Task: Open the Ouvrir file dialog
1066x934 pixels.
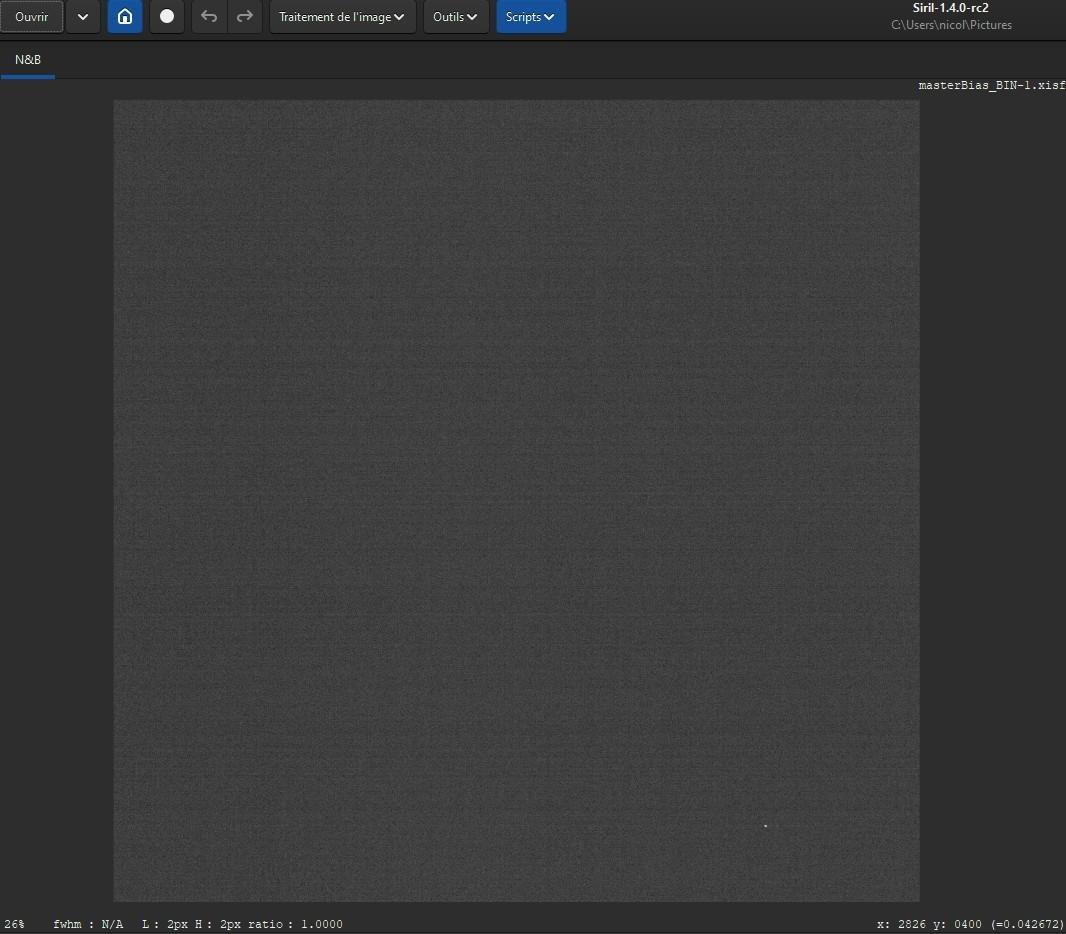Action: (x=31, y=16)
